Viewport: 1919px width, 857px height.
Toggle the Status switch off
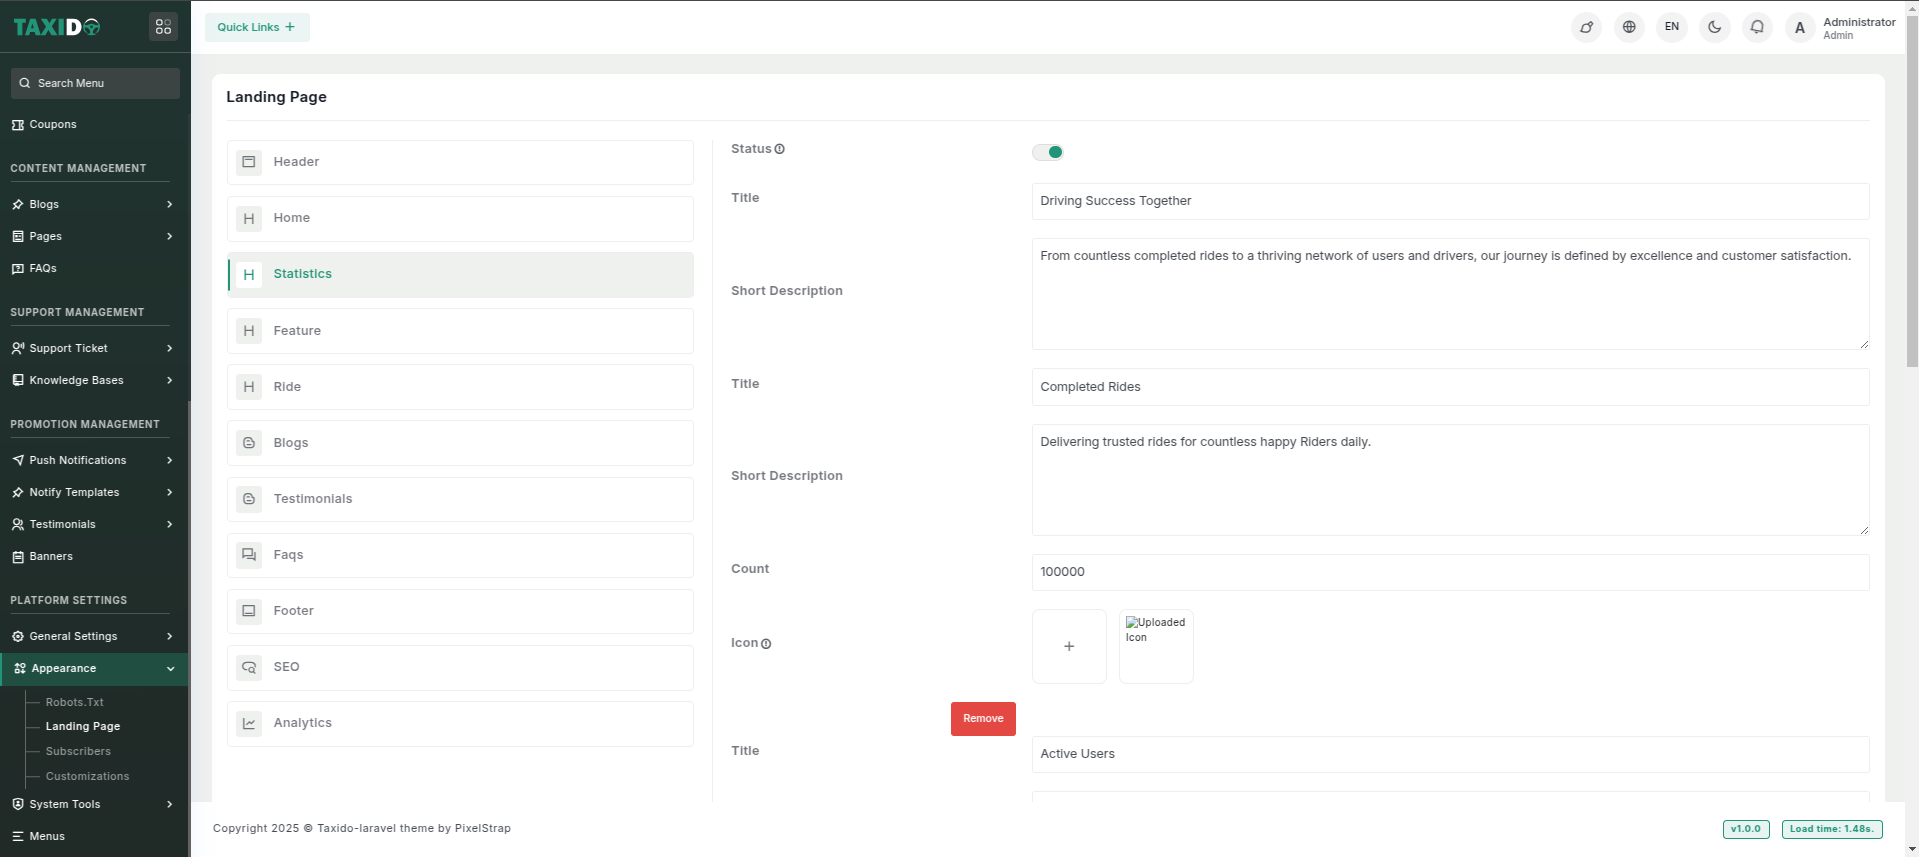tap(1047, 152)
